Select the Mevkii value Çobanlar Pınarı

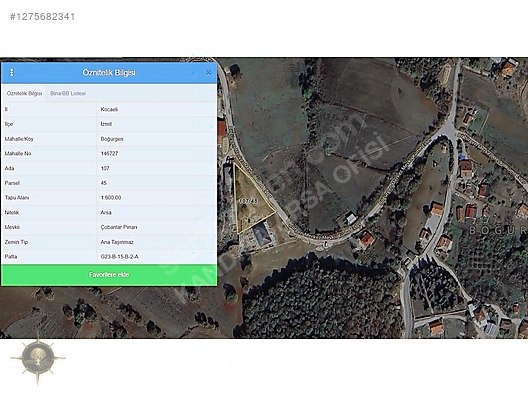click(x=119, y=227)
